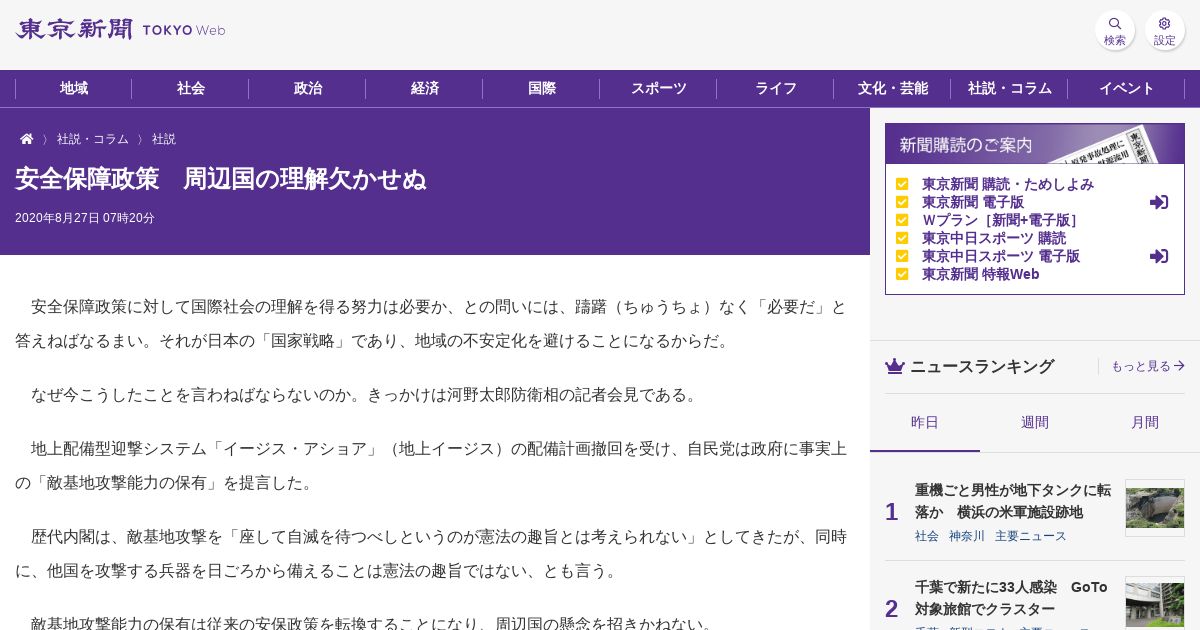Go to the home icon in the breadcrumb
1200x630 pixels.
pyautogui.click(x=27, y=139)
